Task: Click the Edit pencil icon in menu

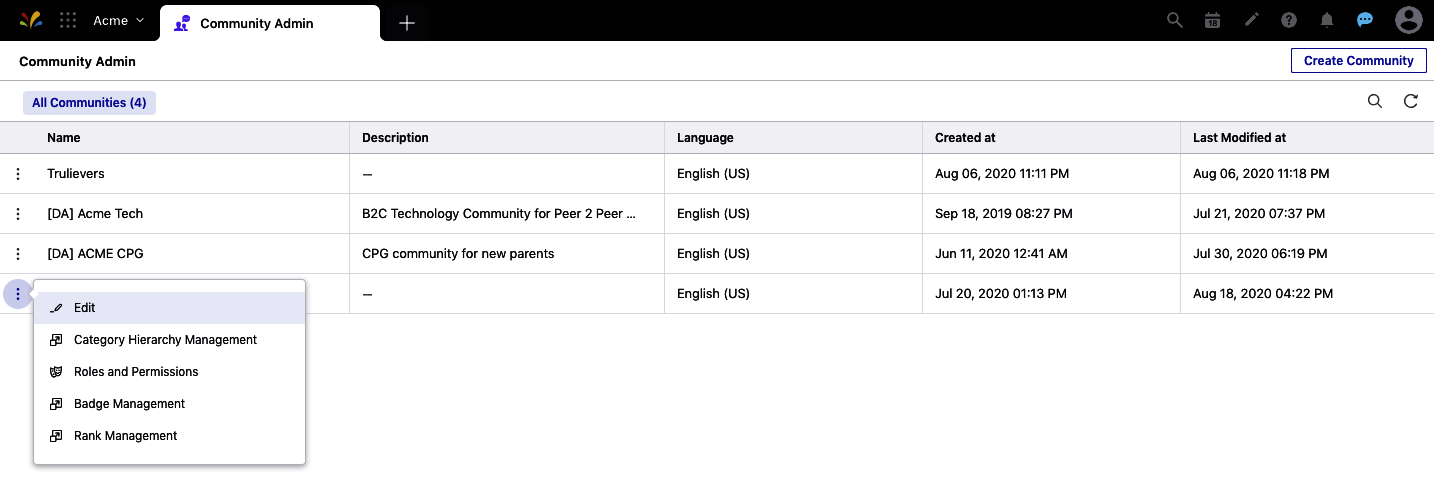Action: click(56, 308)
